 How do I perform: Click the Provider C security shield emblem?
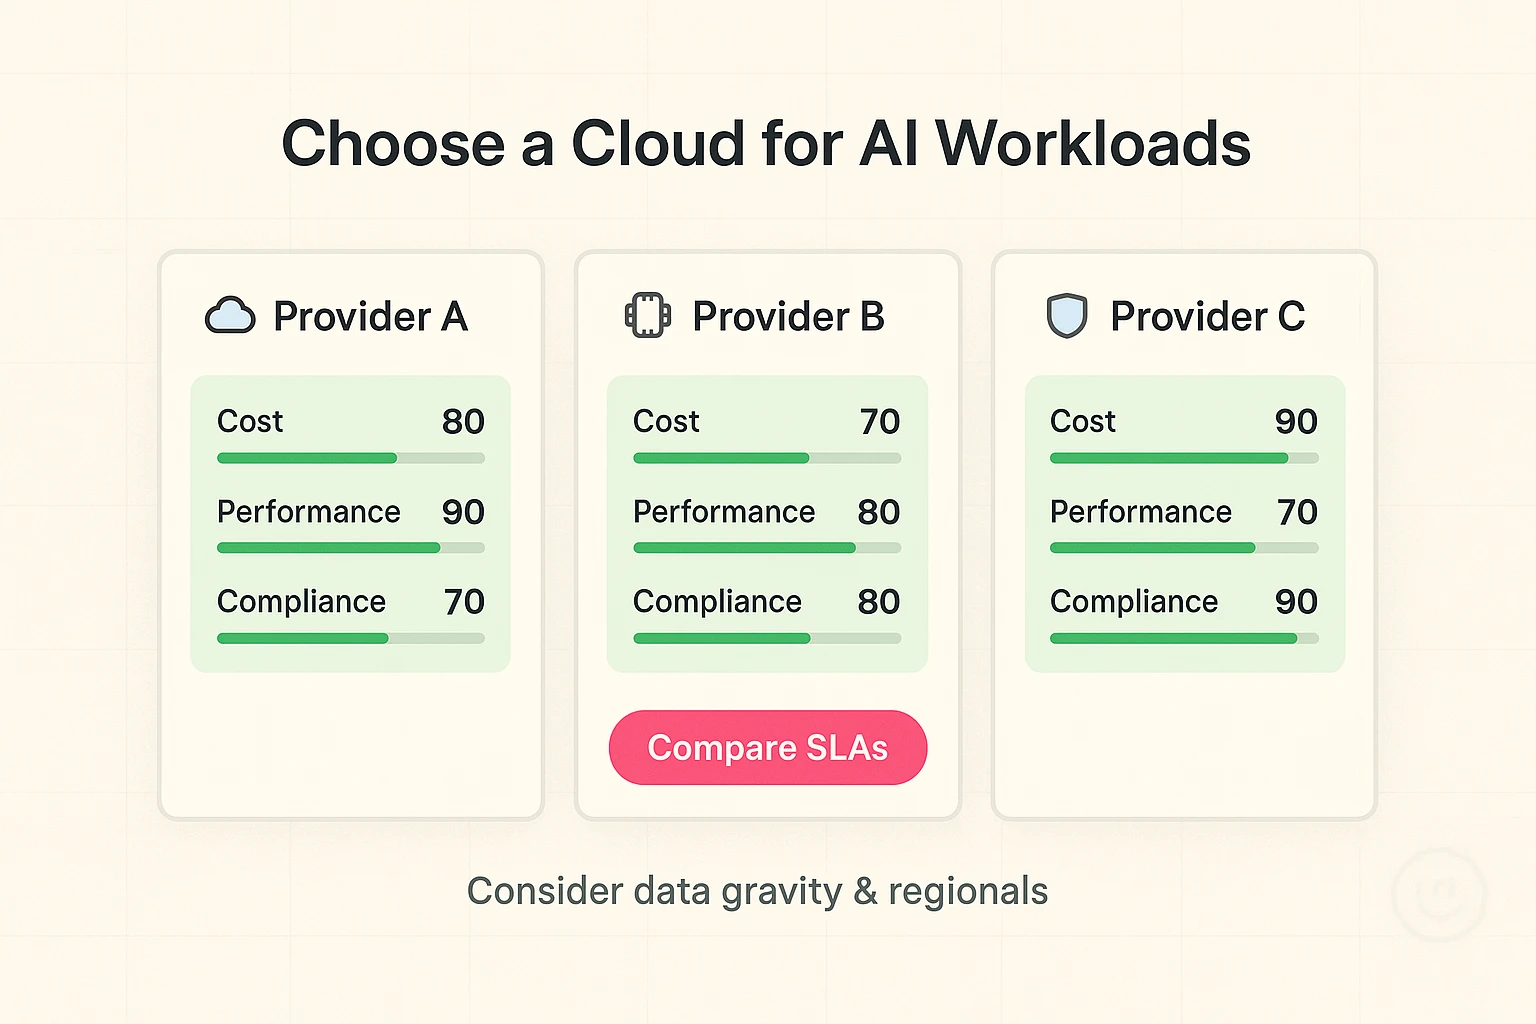pos(1066,317)
